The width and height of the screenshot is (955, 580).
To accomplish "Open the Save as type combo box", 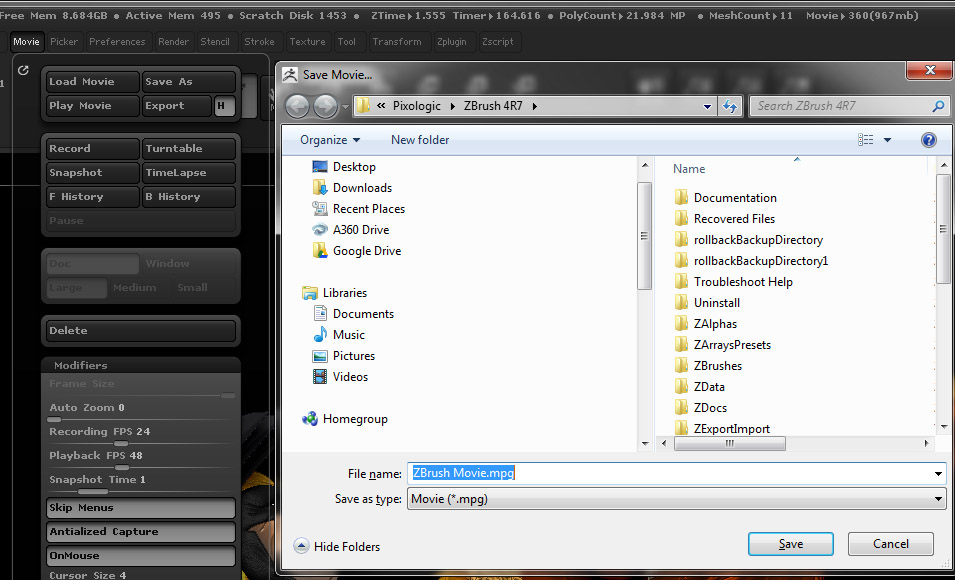I will (676, 499).
